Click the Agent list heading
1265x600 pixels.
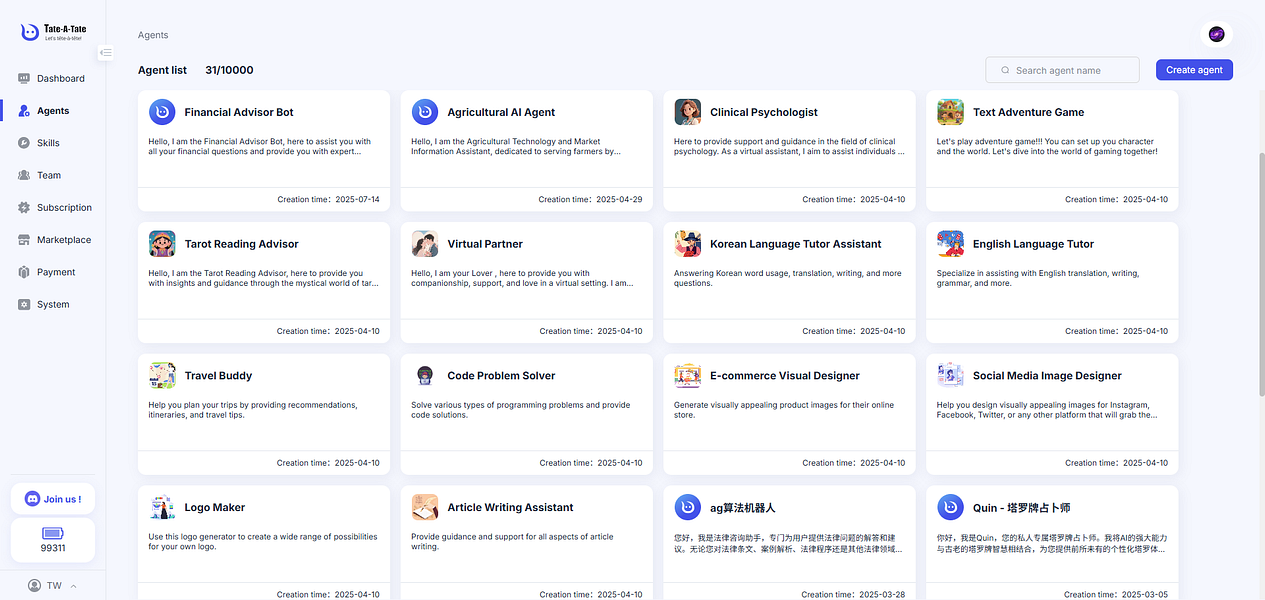pos(162,70)
